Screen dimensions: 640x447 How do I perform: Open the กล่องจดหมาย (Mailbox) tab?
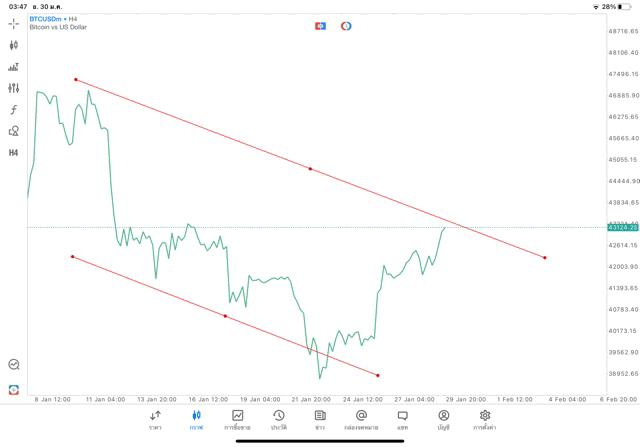(x=361, y=419)
